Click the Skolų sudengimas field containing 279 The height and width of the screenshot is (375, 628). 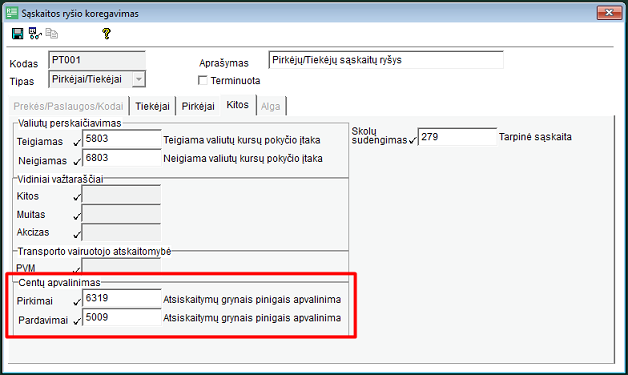coord(457,137)
